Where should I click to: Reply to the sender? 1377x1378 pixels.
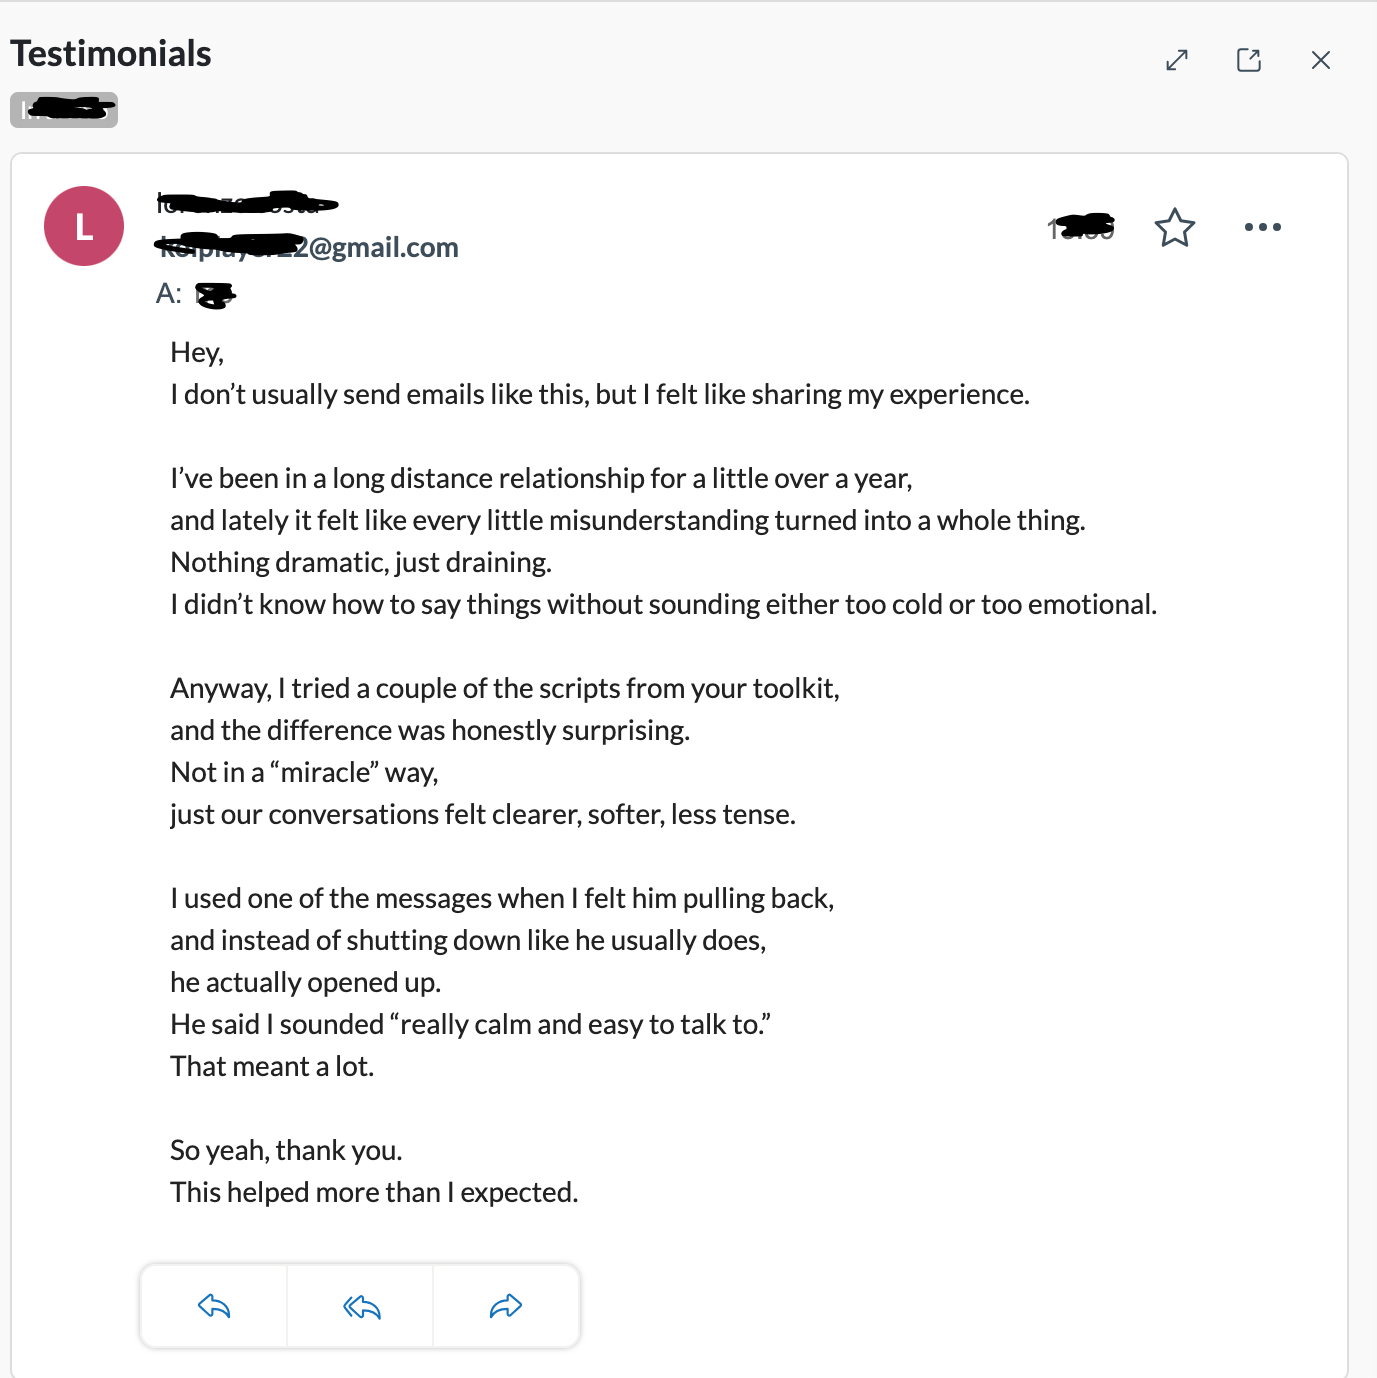coord(214,1306)
